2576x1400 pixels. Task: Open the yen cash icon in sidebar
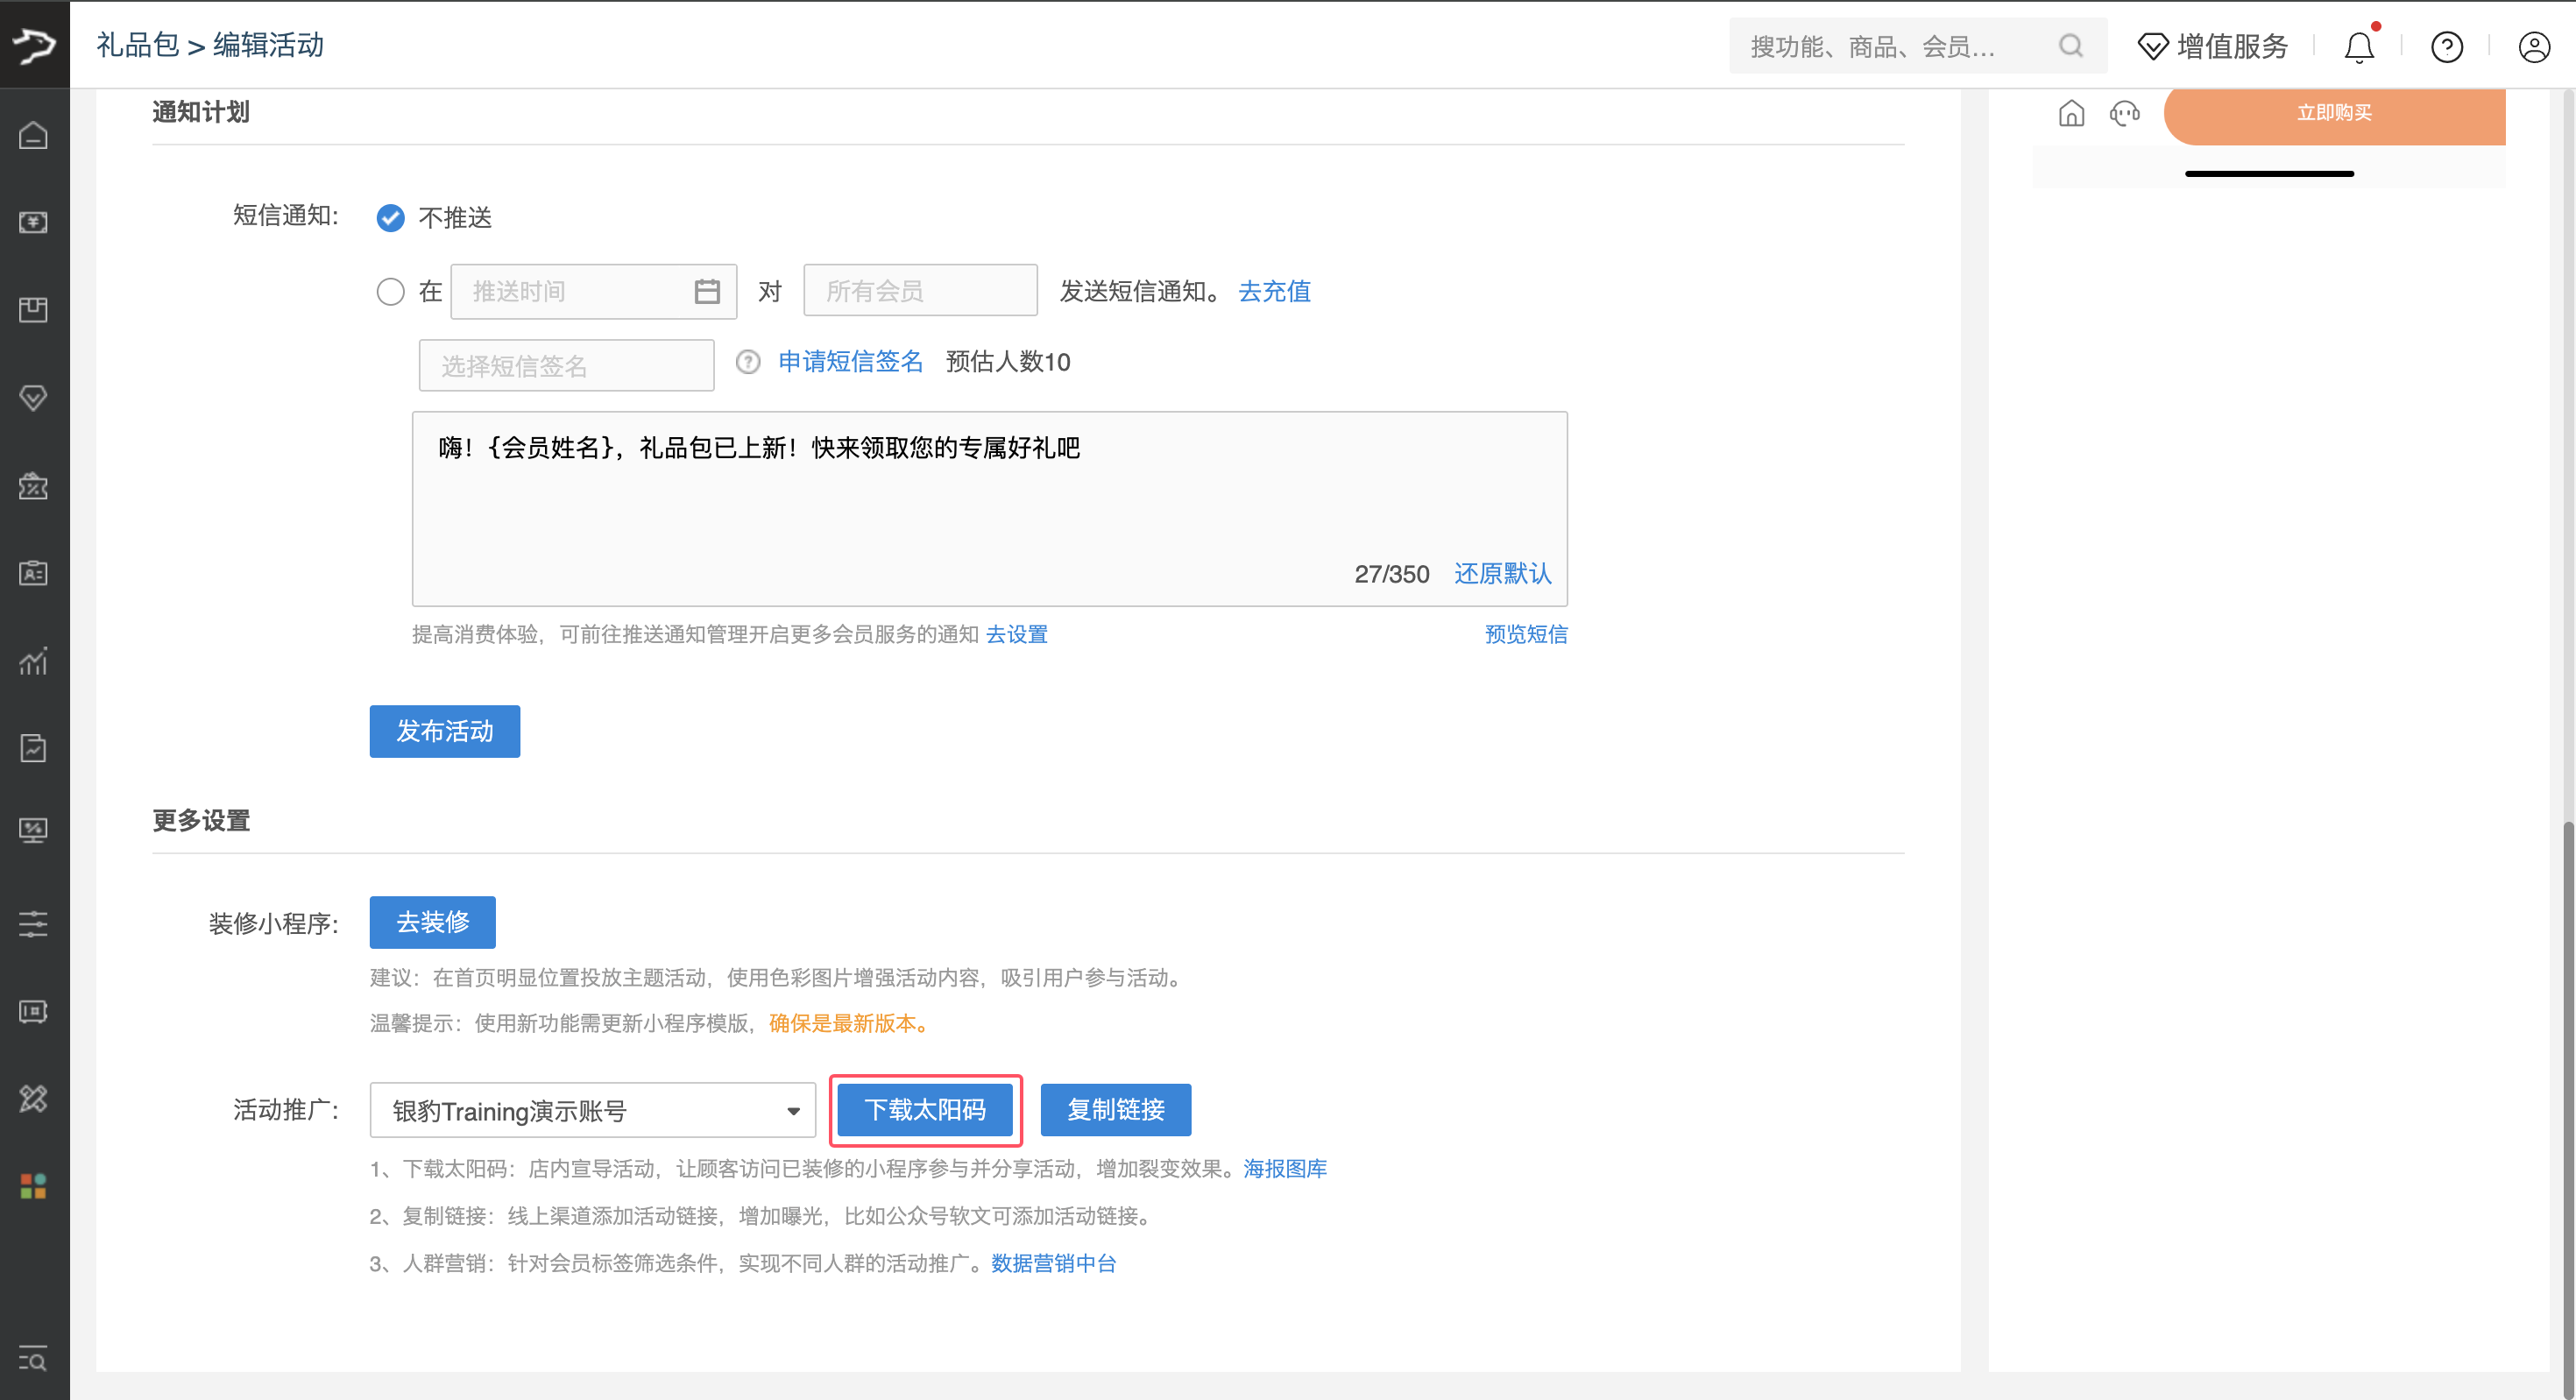[x=34, y=222]
